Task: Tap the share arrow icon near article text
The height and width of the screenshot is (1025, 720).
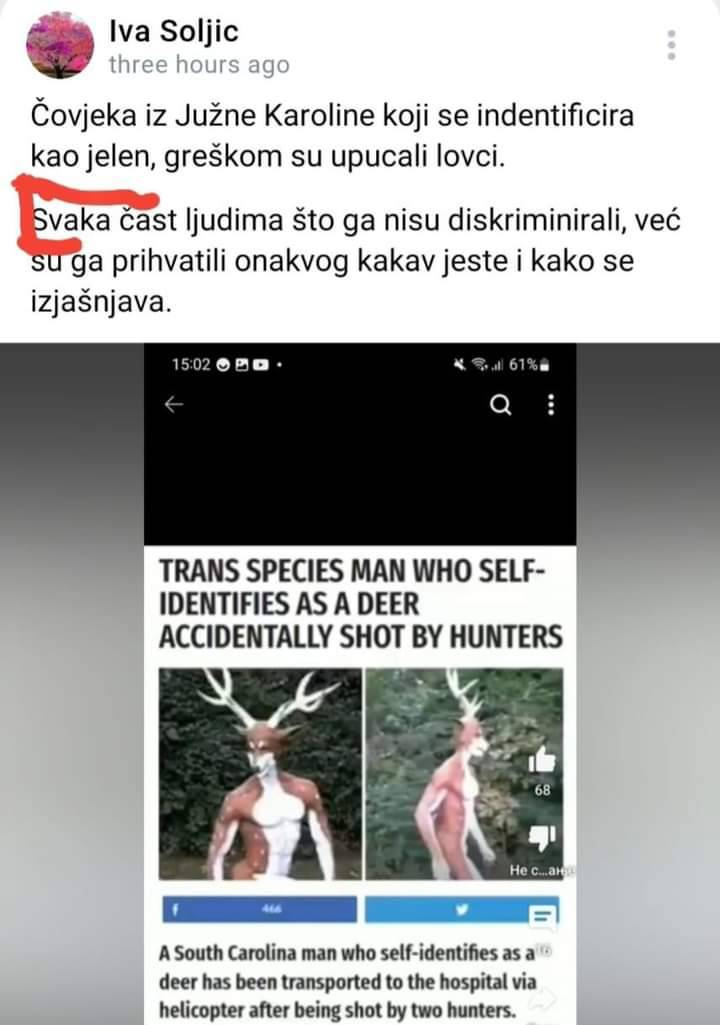Action: (x=544, y=998)
